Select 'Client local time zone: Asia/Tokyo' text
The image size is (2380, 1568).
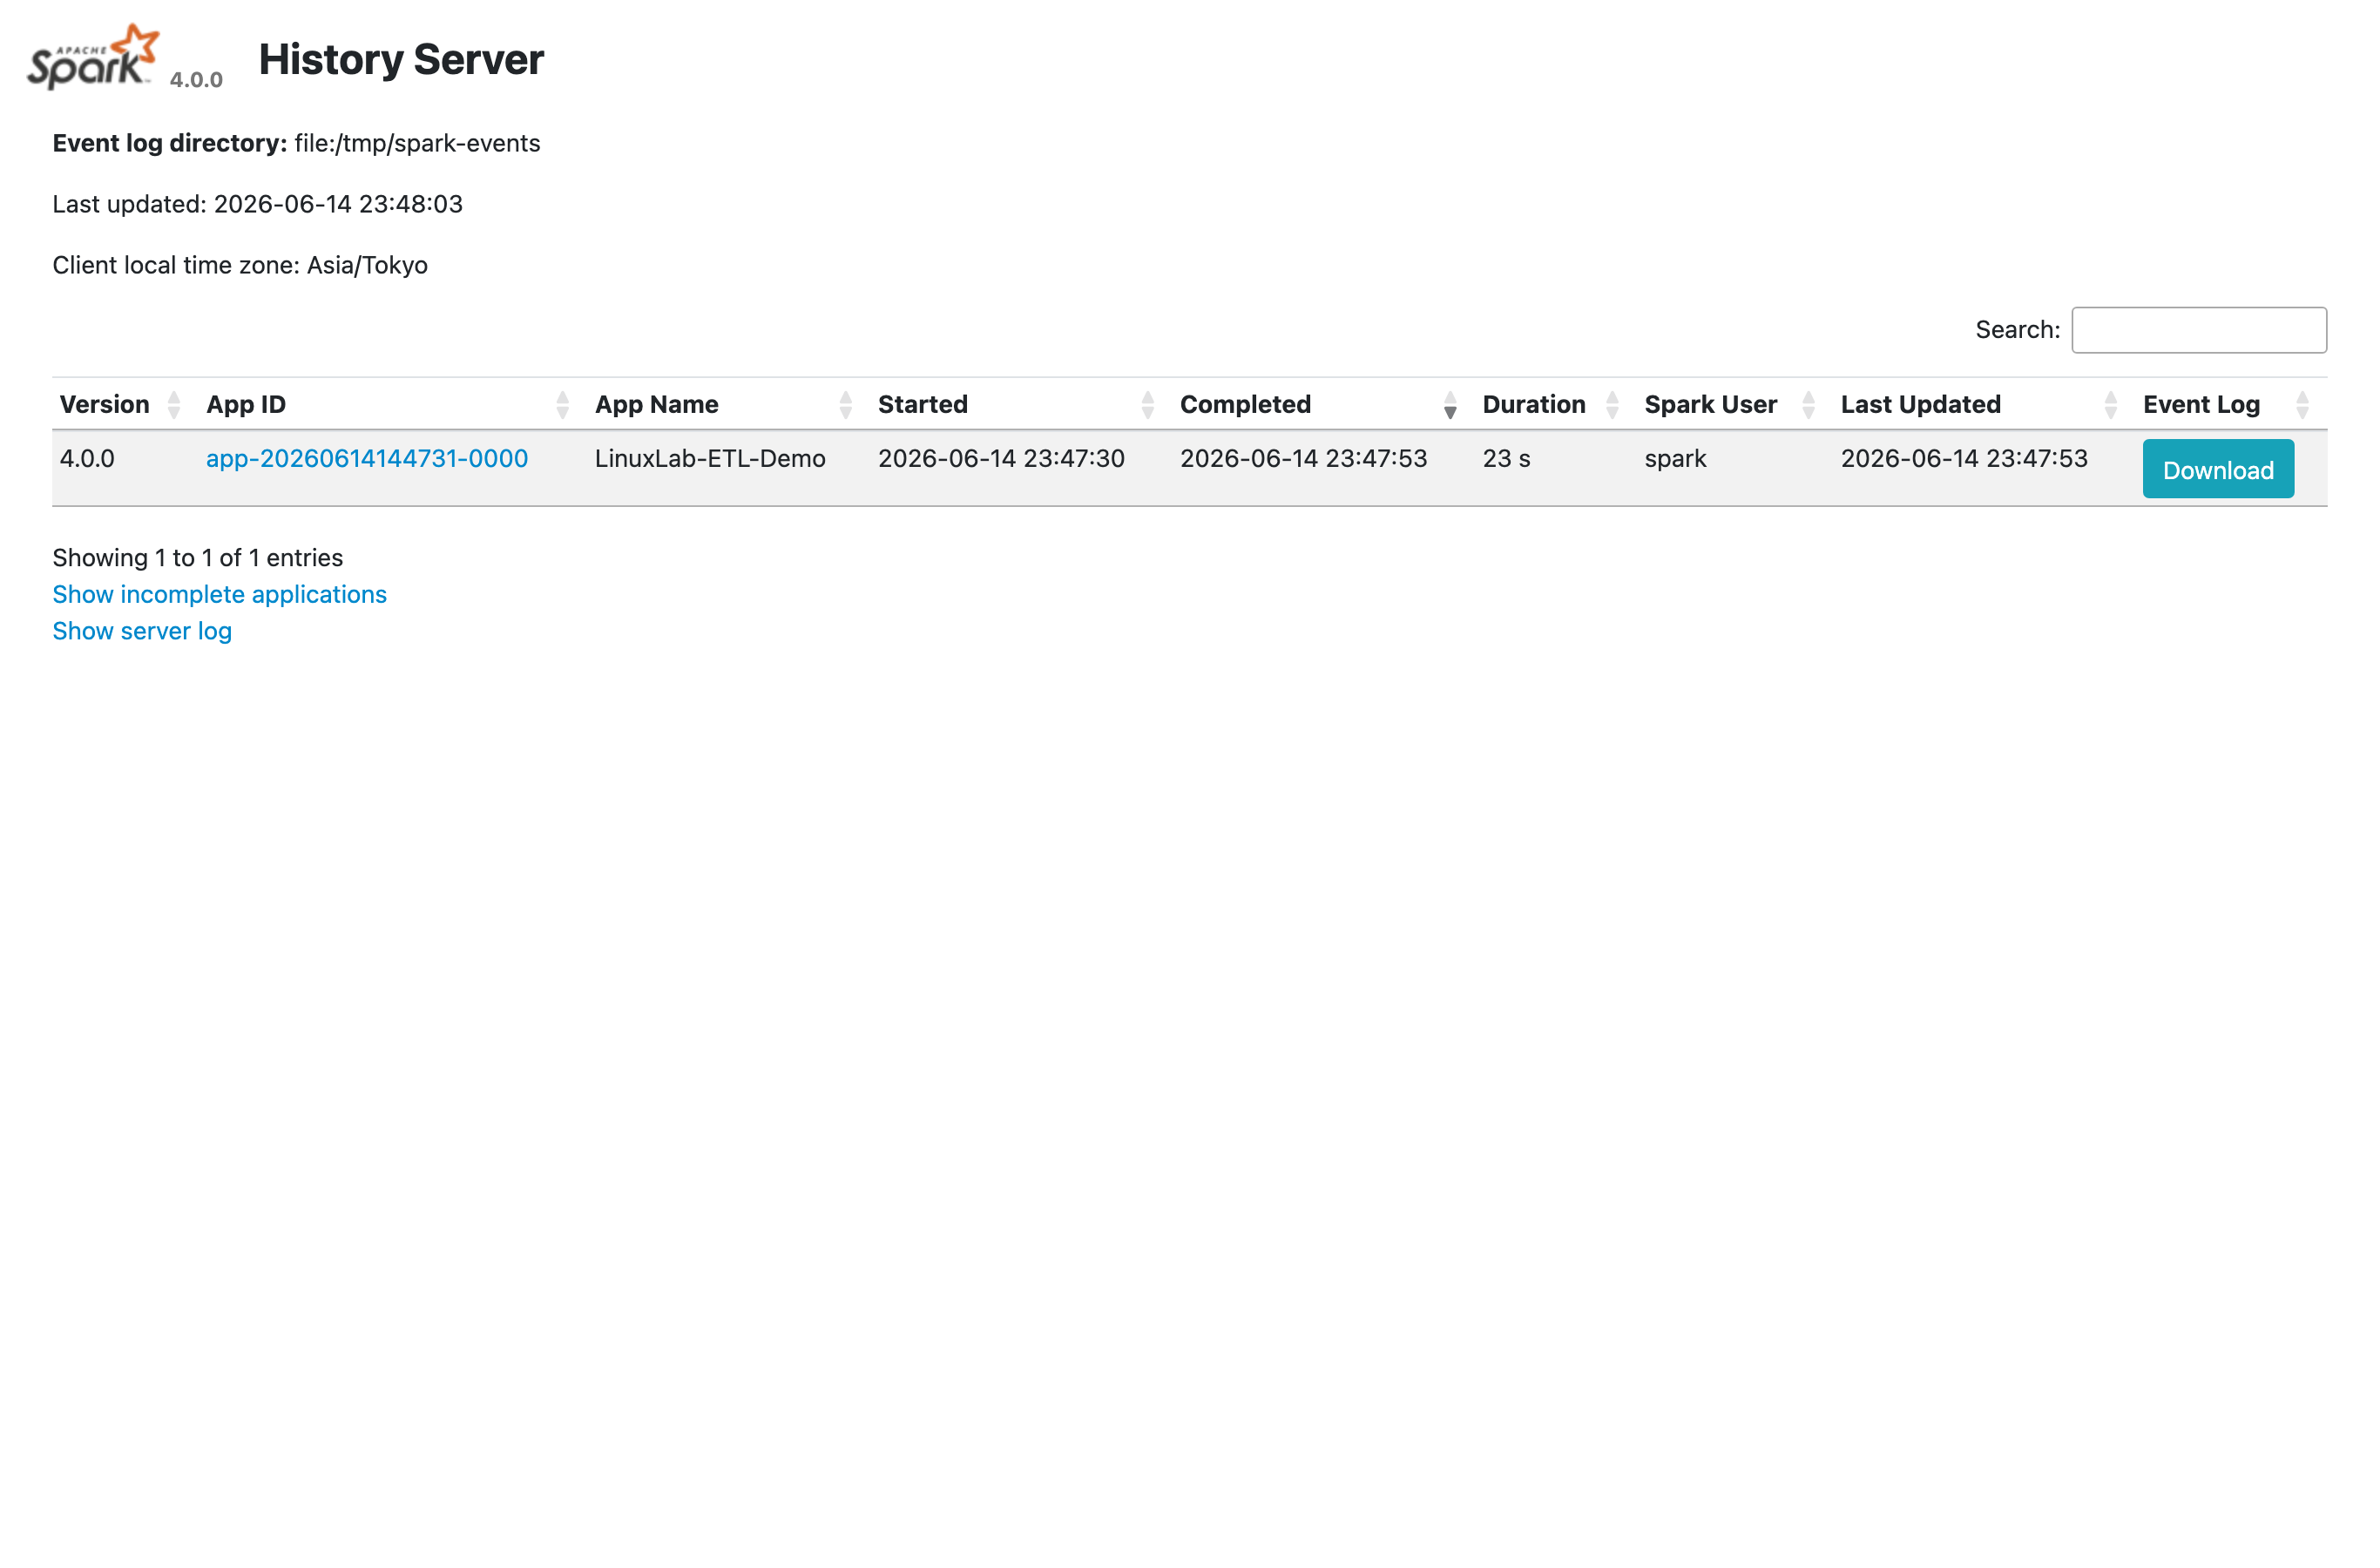(x=240, y=265)
